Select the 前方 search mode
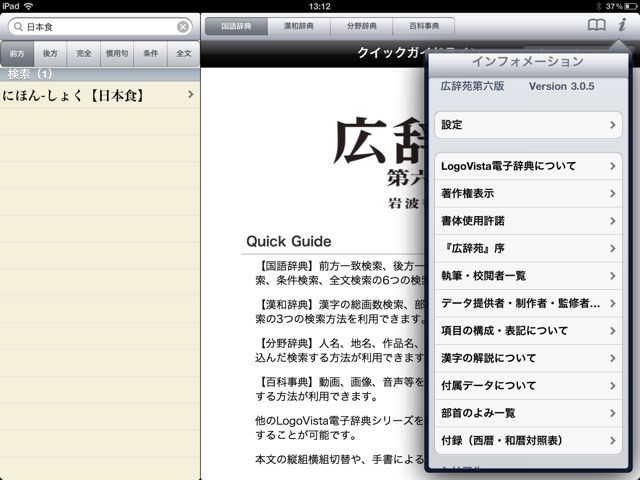 (x=17, y=53)
